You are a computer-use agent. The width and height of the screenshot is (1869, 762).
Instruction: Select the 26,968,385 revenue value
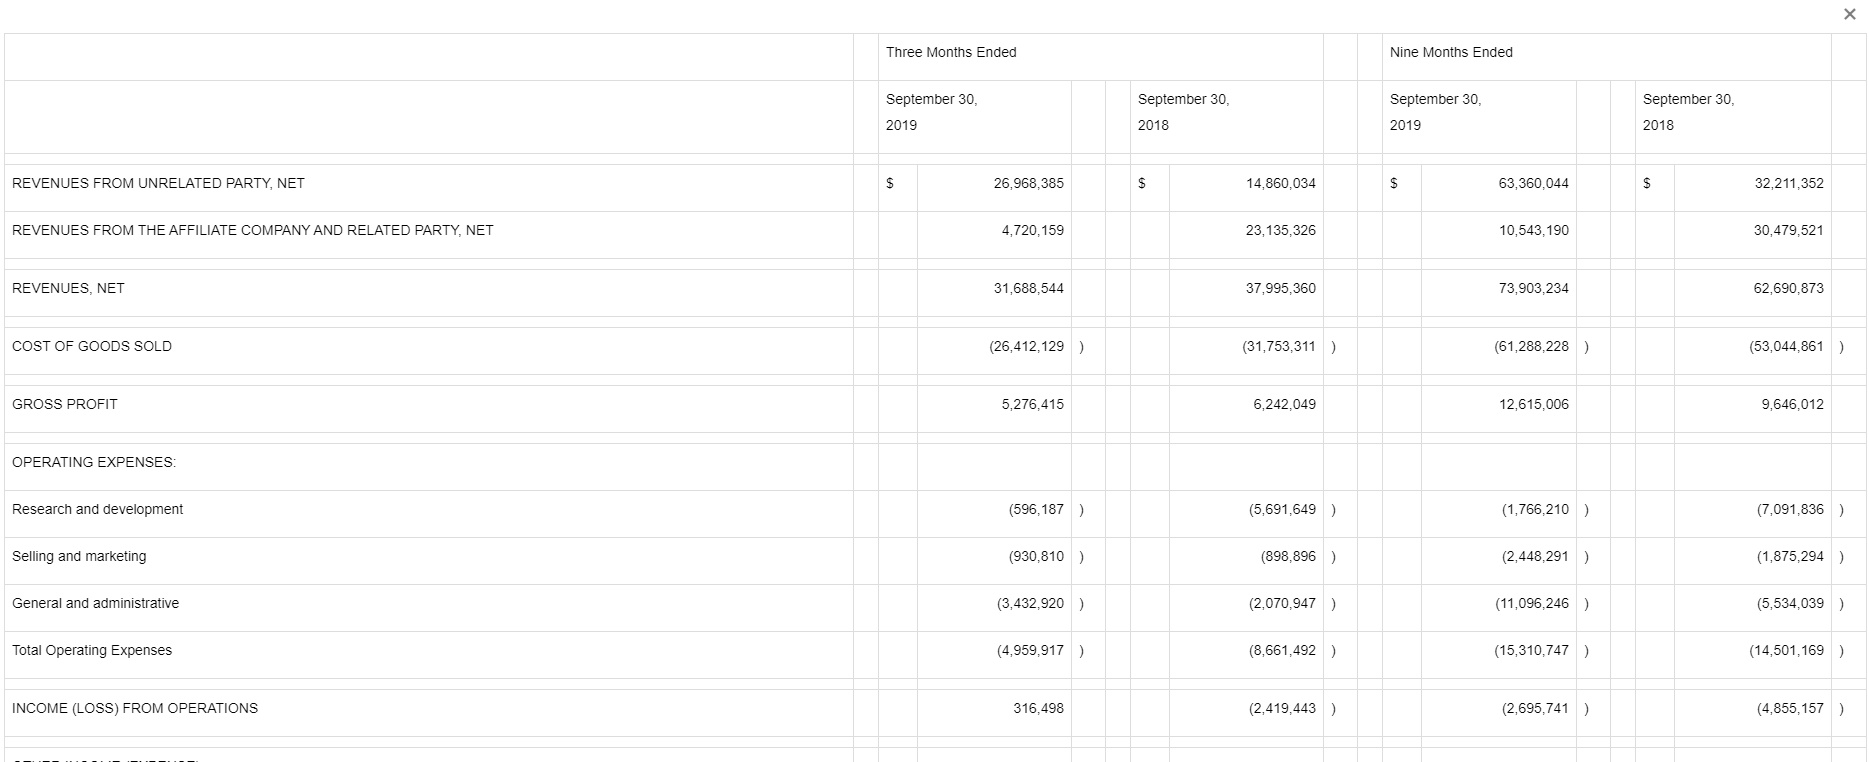point(1028,184)
